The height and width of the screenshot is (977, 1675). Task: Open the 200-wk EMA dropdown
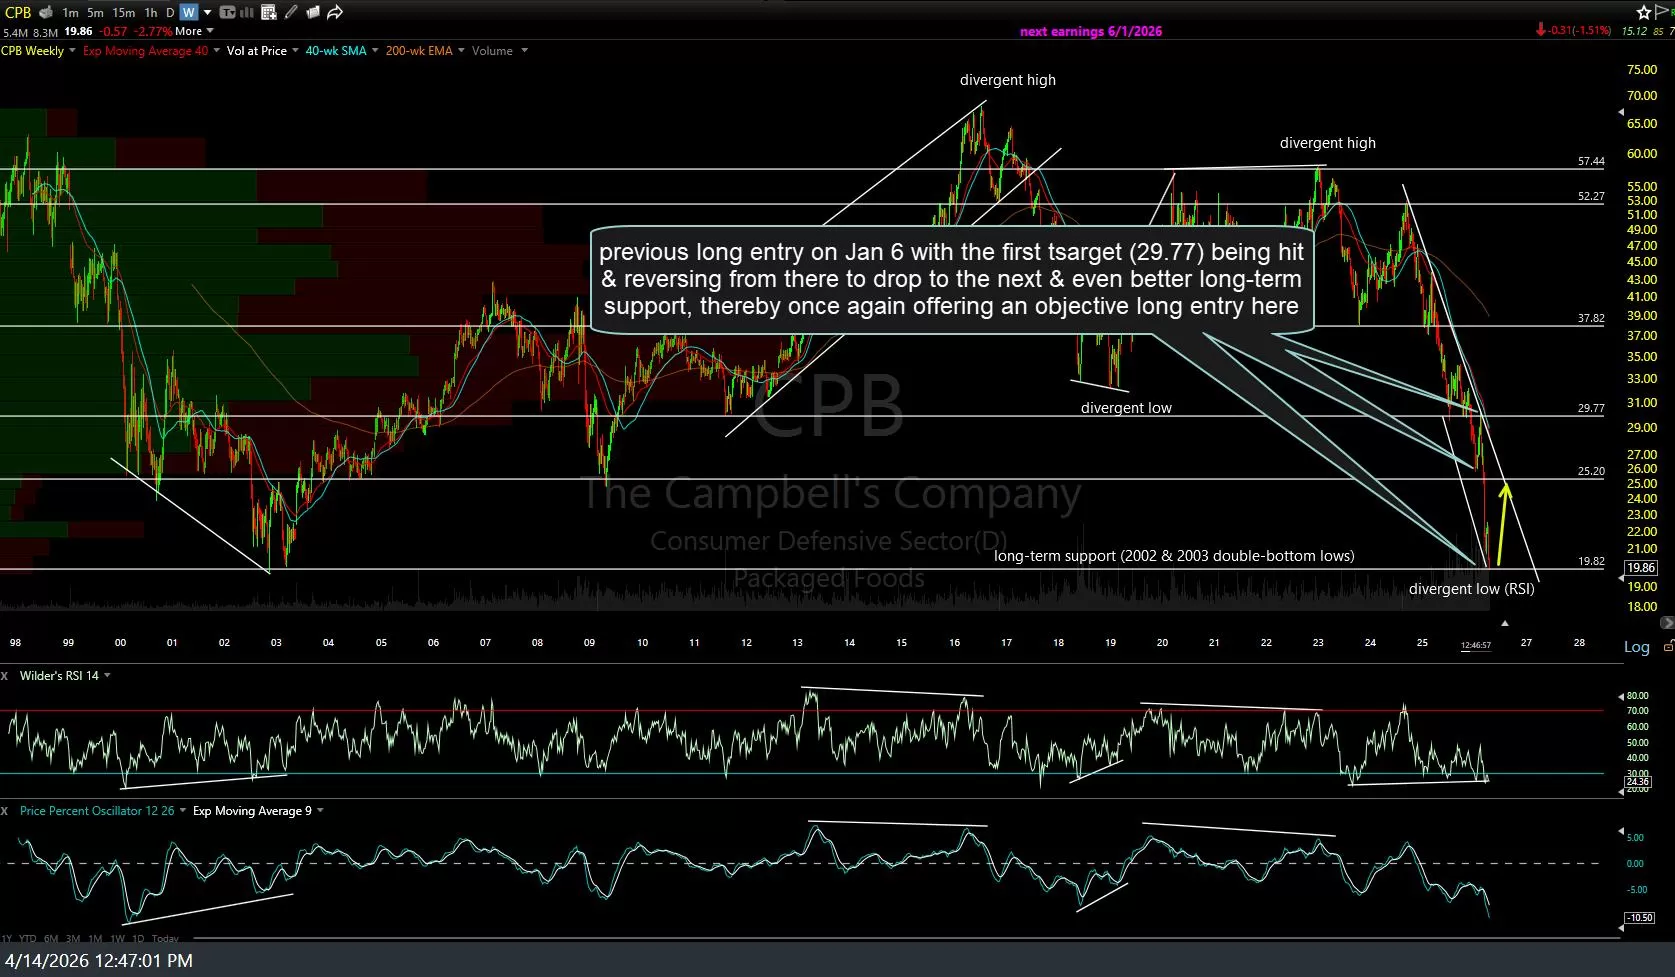pos(461,51)
